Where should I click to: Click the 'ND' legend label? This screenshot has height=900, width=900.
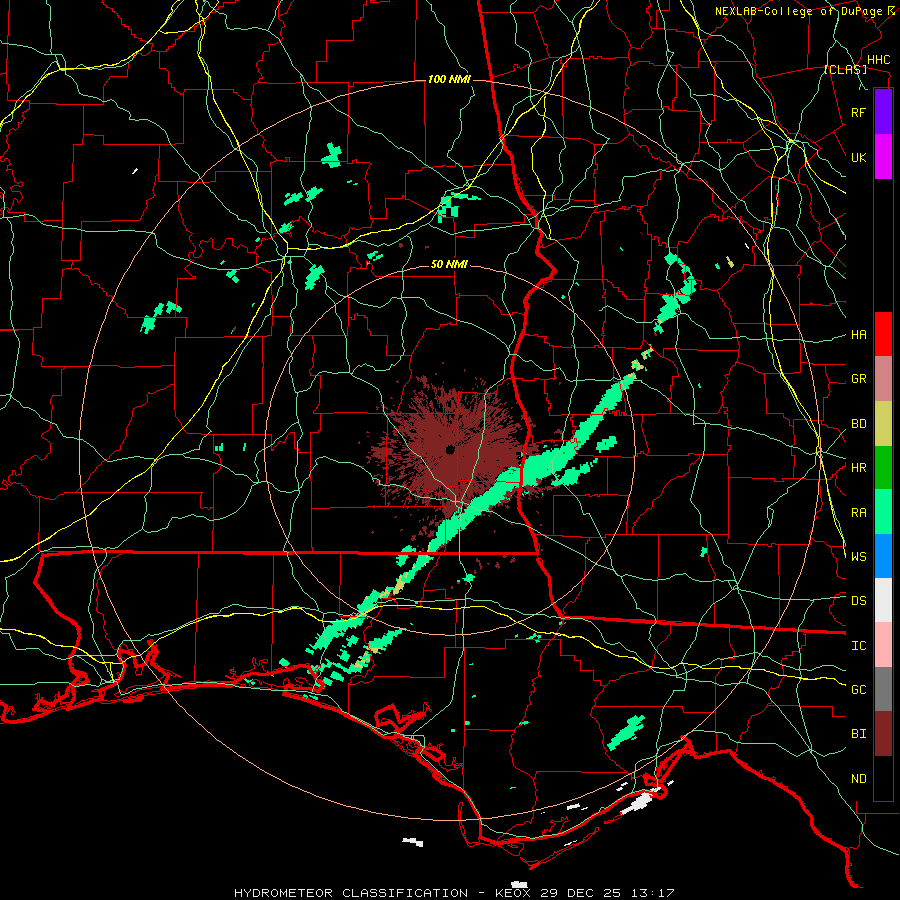858,779
